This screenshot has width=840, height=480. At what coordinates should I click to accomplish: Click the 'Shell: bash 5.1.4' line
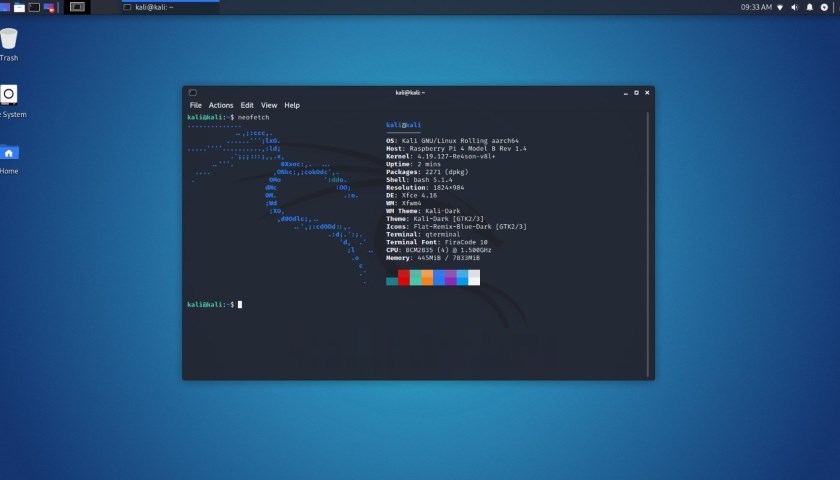point(419,180)
